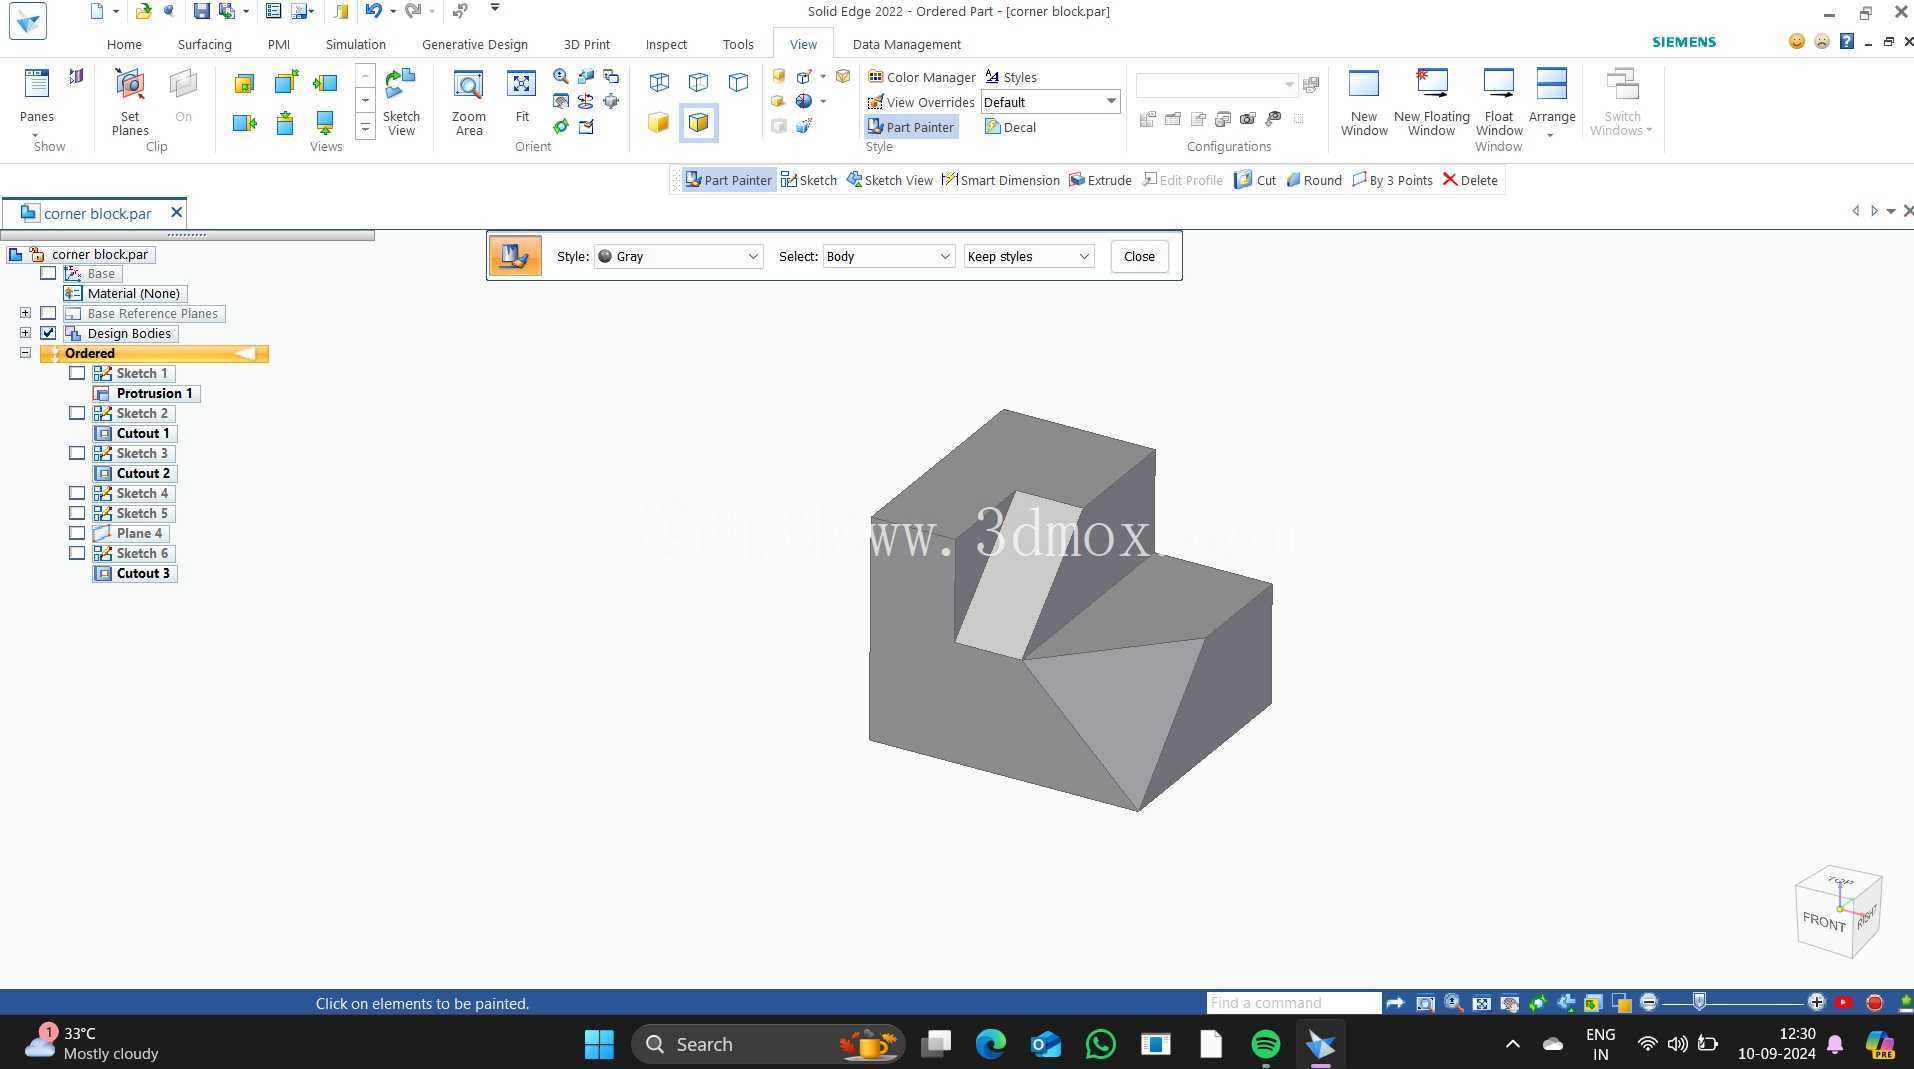Select the Round command in quick bar
This screenshot has height=1069, width=1914.
1314,180
